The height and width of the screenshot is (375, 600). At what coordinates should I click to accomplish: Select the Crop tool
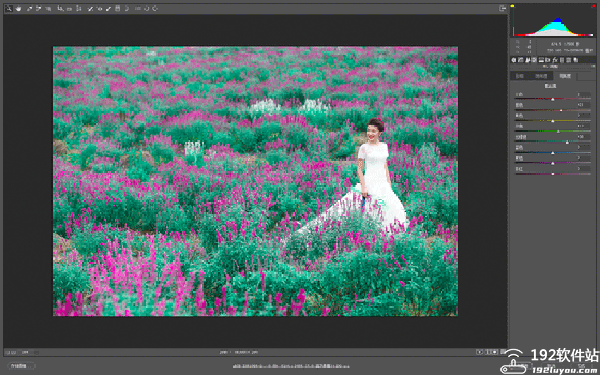[x=60, y=8]
